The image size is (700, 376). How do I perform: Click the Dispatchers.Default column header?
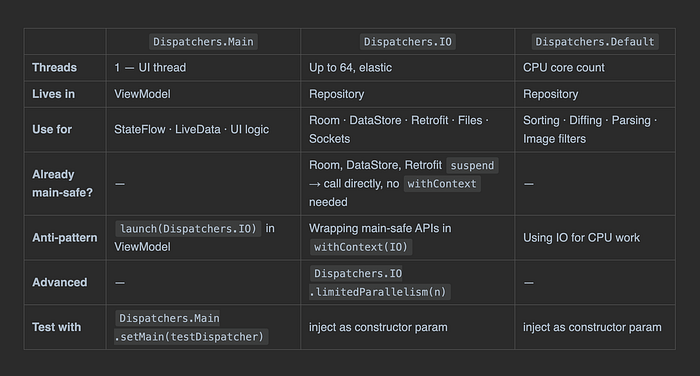click(595, 42)
